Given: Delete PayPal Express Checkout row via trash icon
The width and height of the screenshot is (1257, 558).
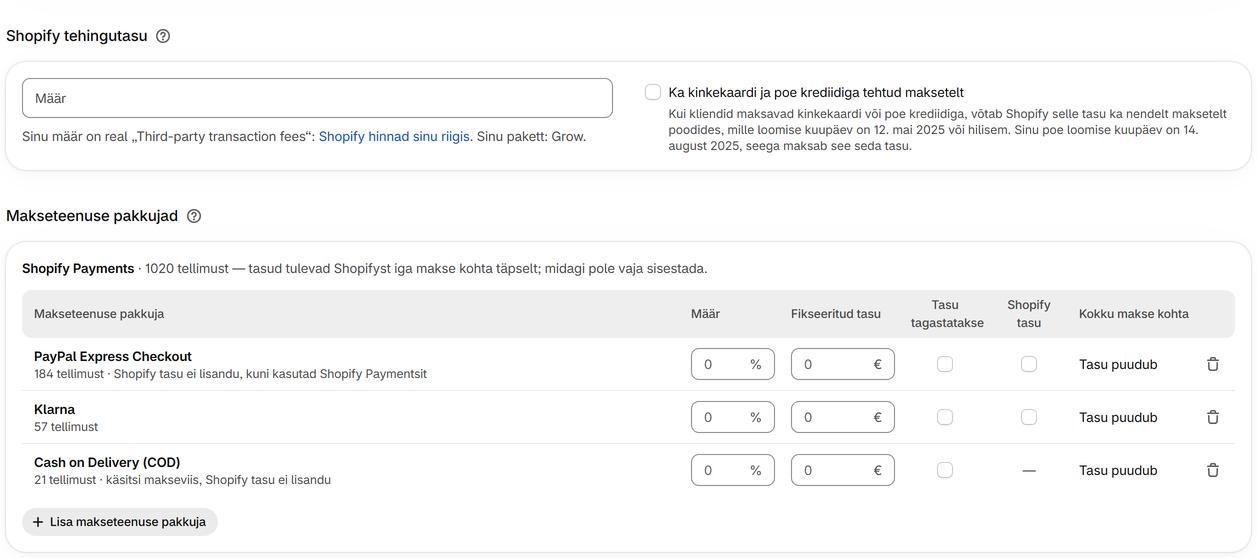Looking at the screenshot, I should [x=1213, y=364].
